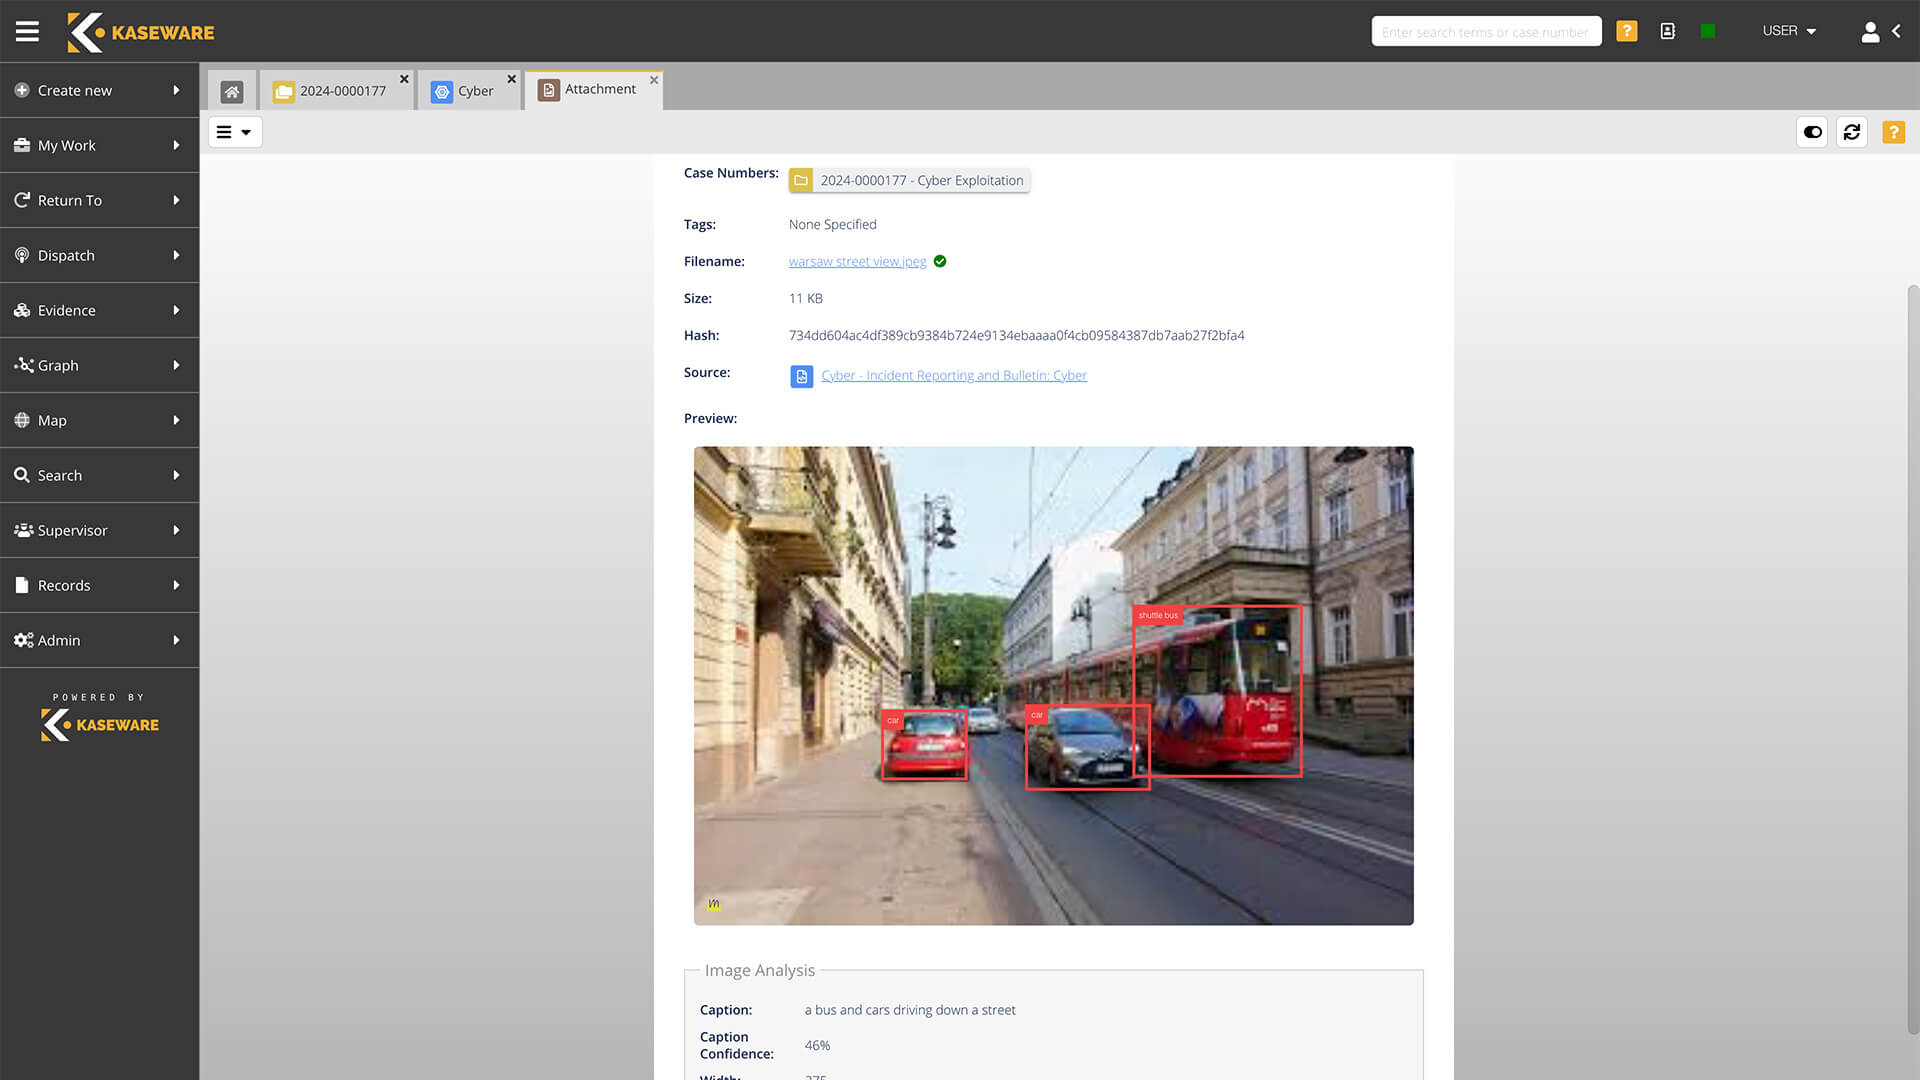Expand the My Work submenu arrow

pos(176,145)
